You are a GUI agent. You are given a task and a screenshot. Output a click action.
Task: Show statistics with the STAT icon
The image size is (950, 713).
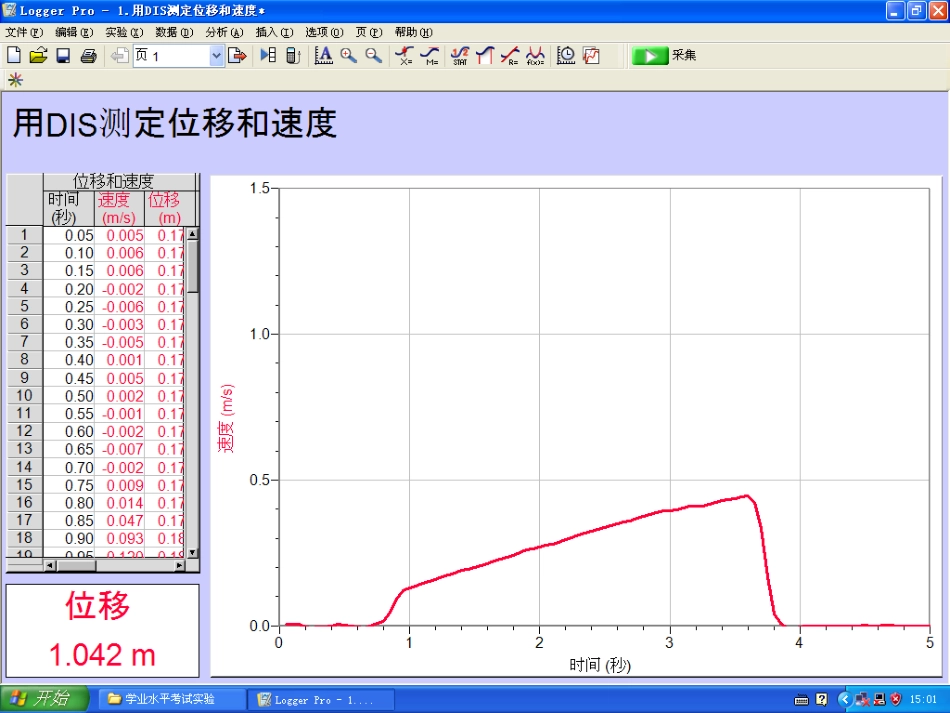click(x=460, y=56)
